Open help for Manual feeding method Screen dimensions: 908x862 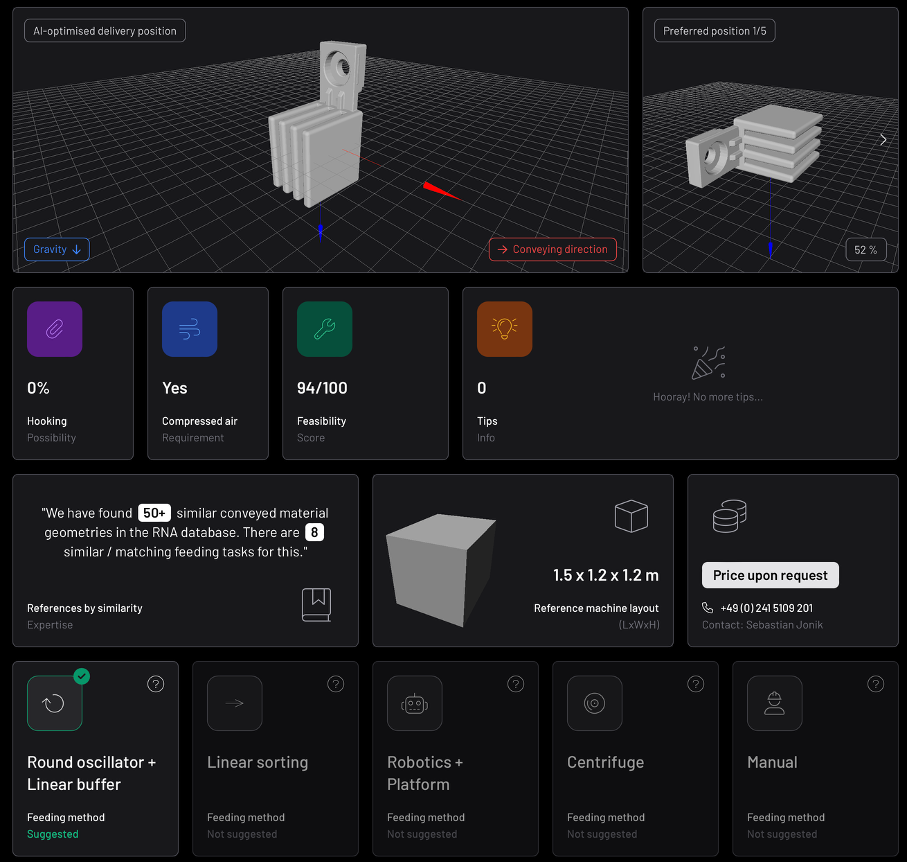tap(875, 684)
